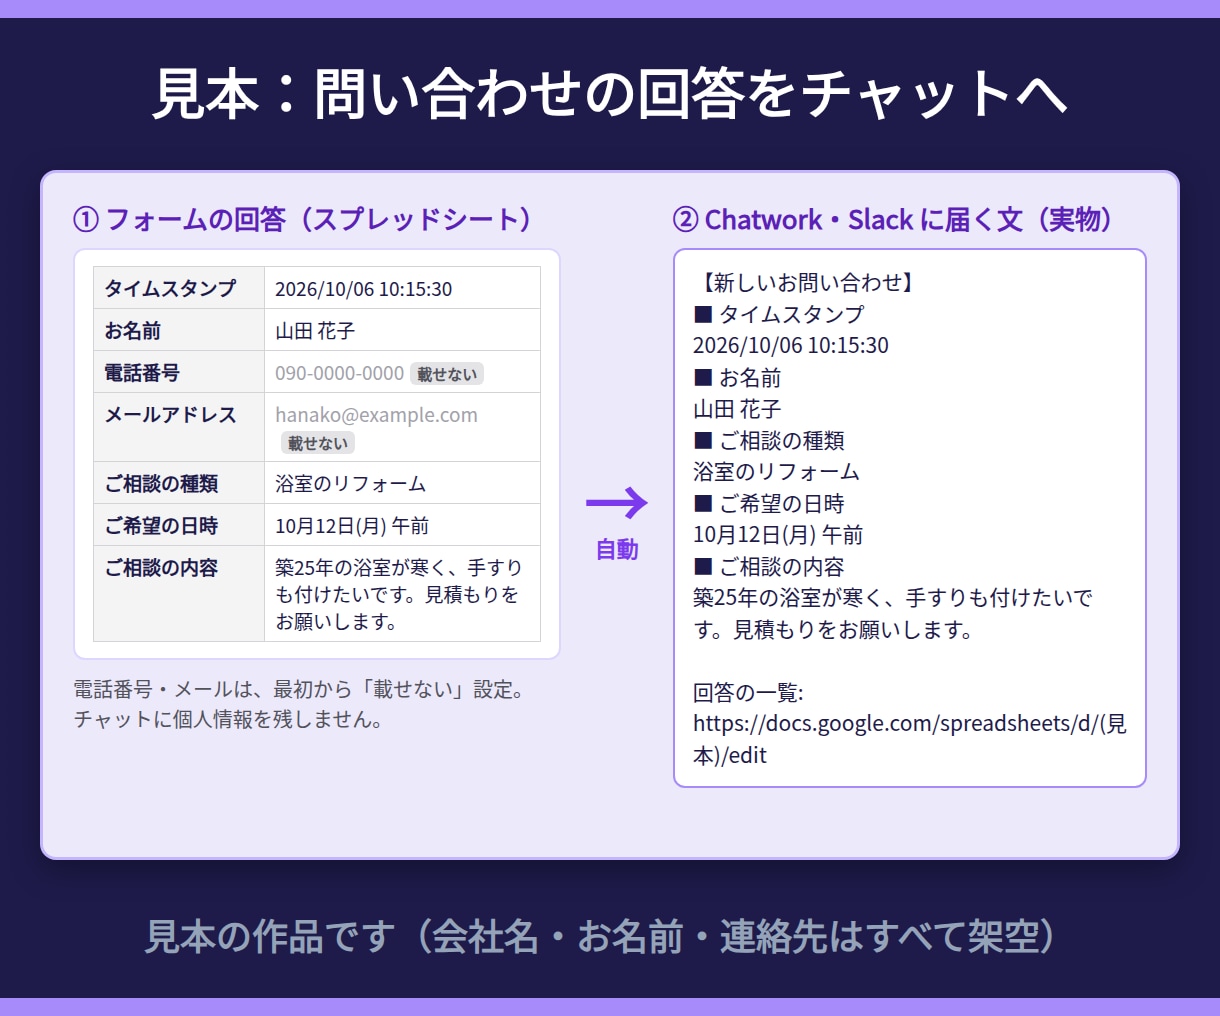Click the 回答の一覧: label in the message
Viewport: 1220px width, 1016px height.
[748, 693]
